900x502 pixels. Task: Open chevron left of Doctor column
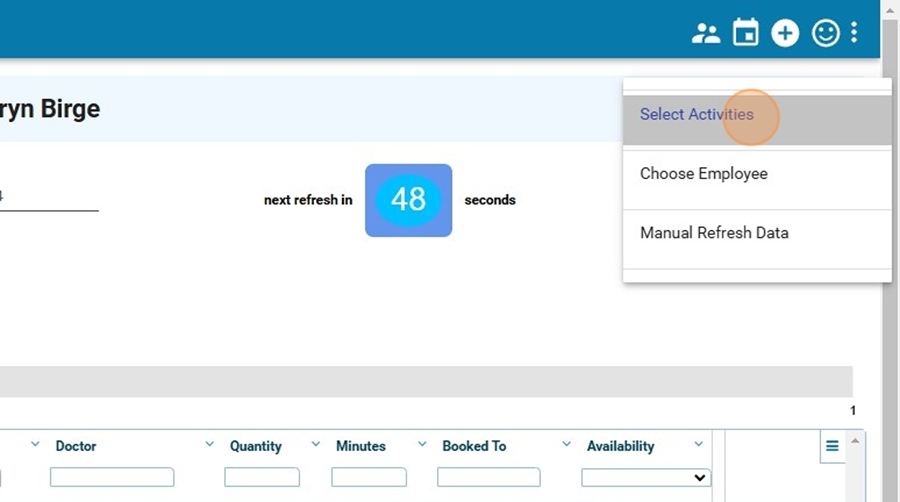click(x=35, y=444)
